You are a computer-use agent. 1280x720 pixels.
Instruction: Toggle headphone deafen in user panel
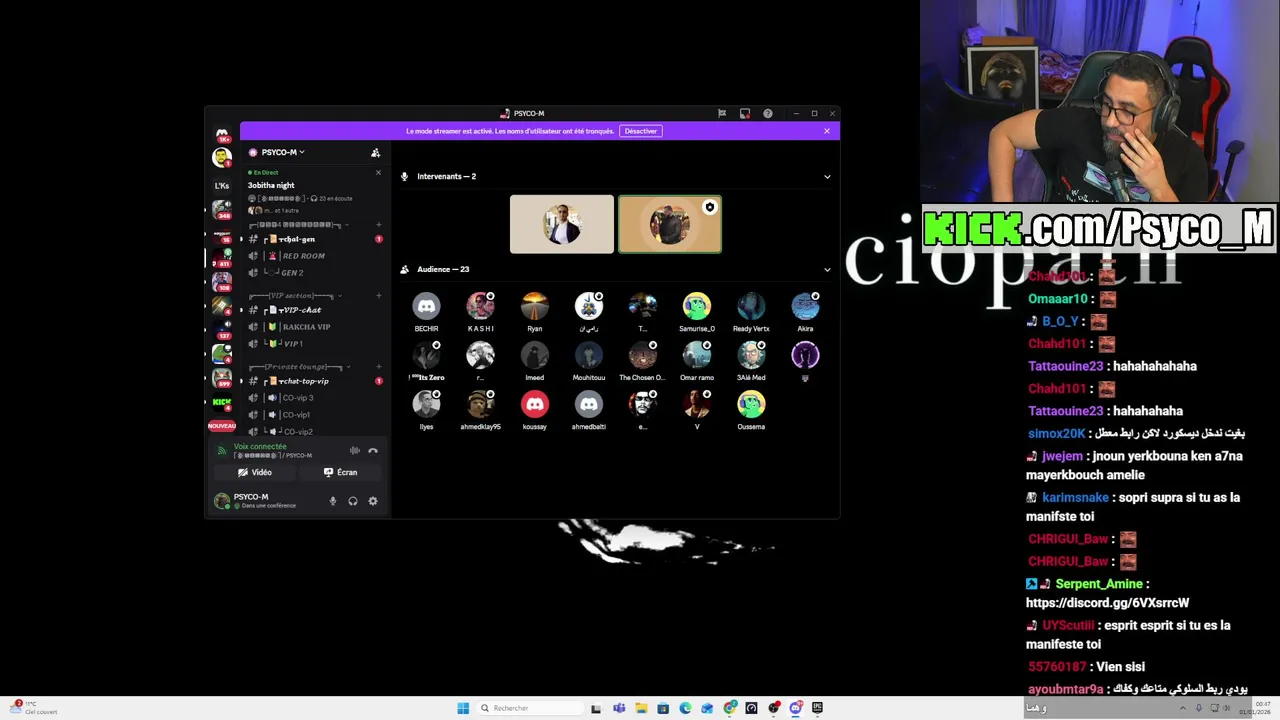pyautogui.click(x=353, y=501)
